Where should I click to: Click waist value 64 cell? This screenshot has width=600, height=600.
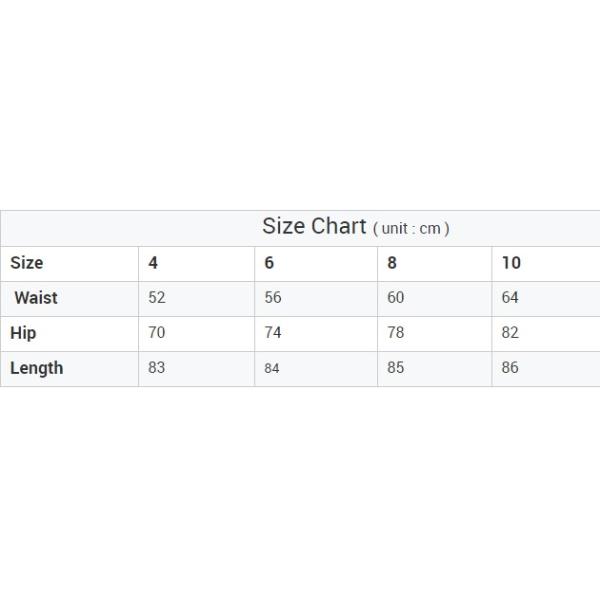pyautogui.click(x=510, y=298)
